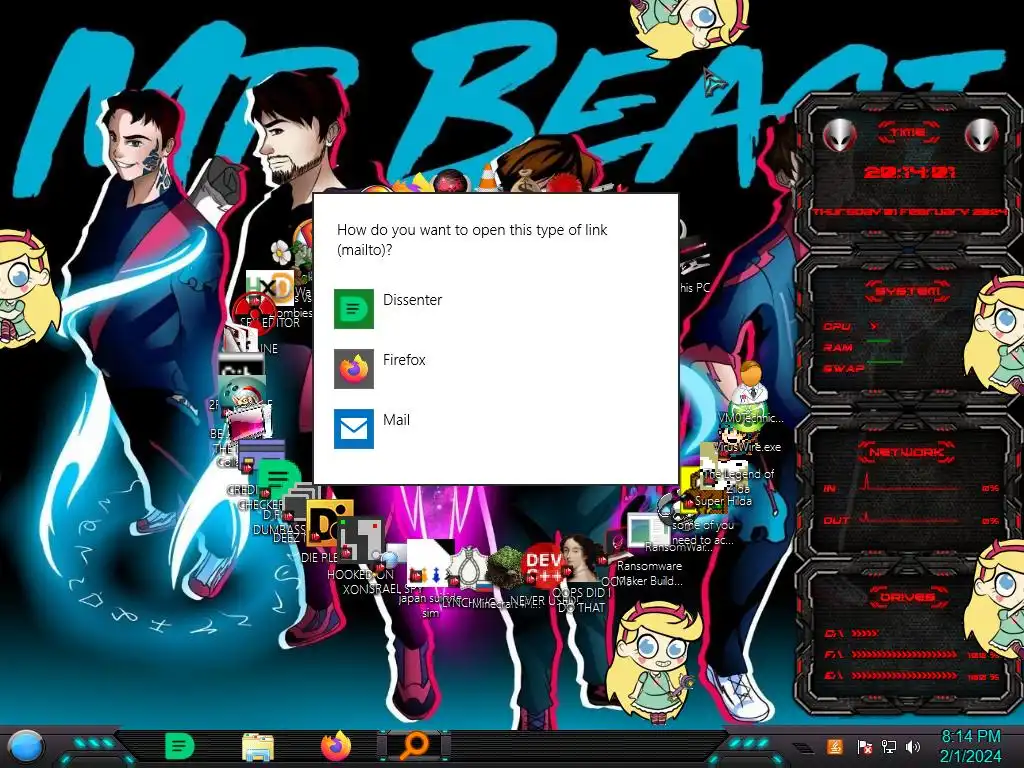Viewport: 1024px width, 768px height.
Task: Select the Dev-C++ desktop icon
Action: (x=543, y=564)
